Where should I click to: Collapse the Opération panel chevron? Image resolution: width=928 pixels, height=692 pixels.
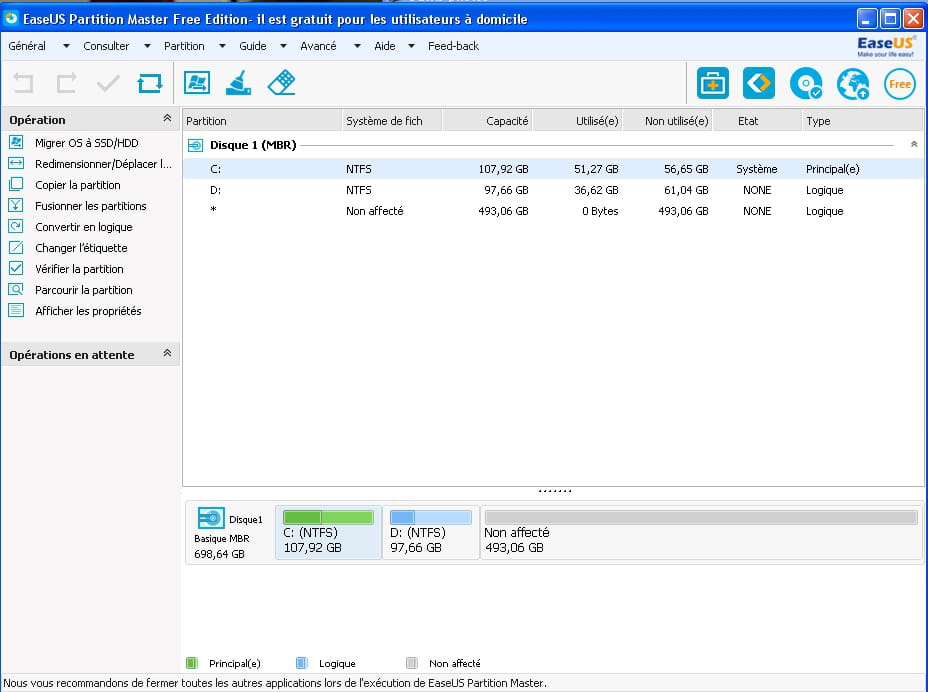(x=167, y=118)
